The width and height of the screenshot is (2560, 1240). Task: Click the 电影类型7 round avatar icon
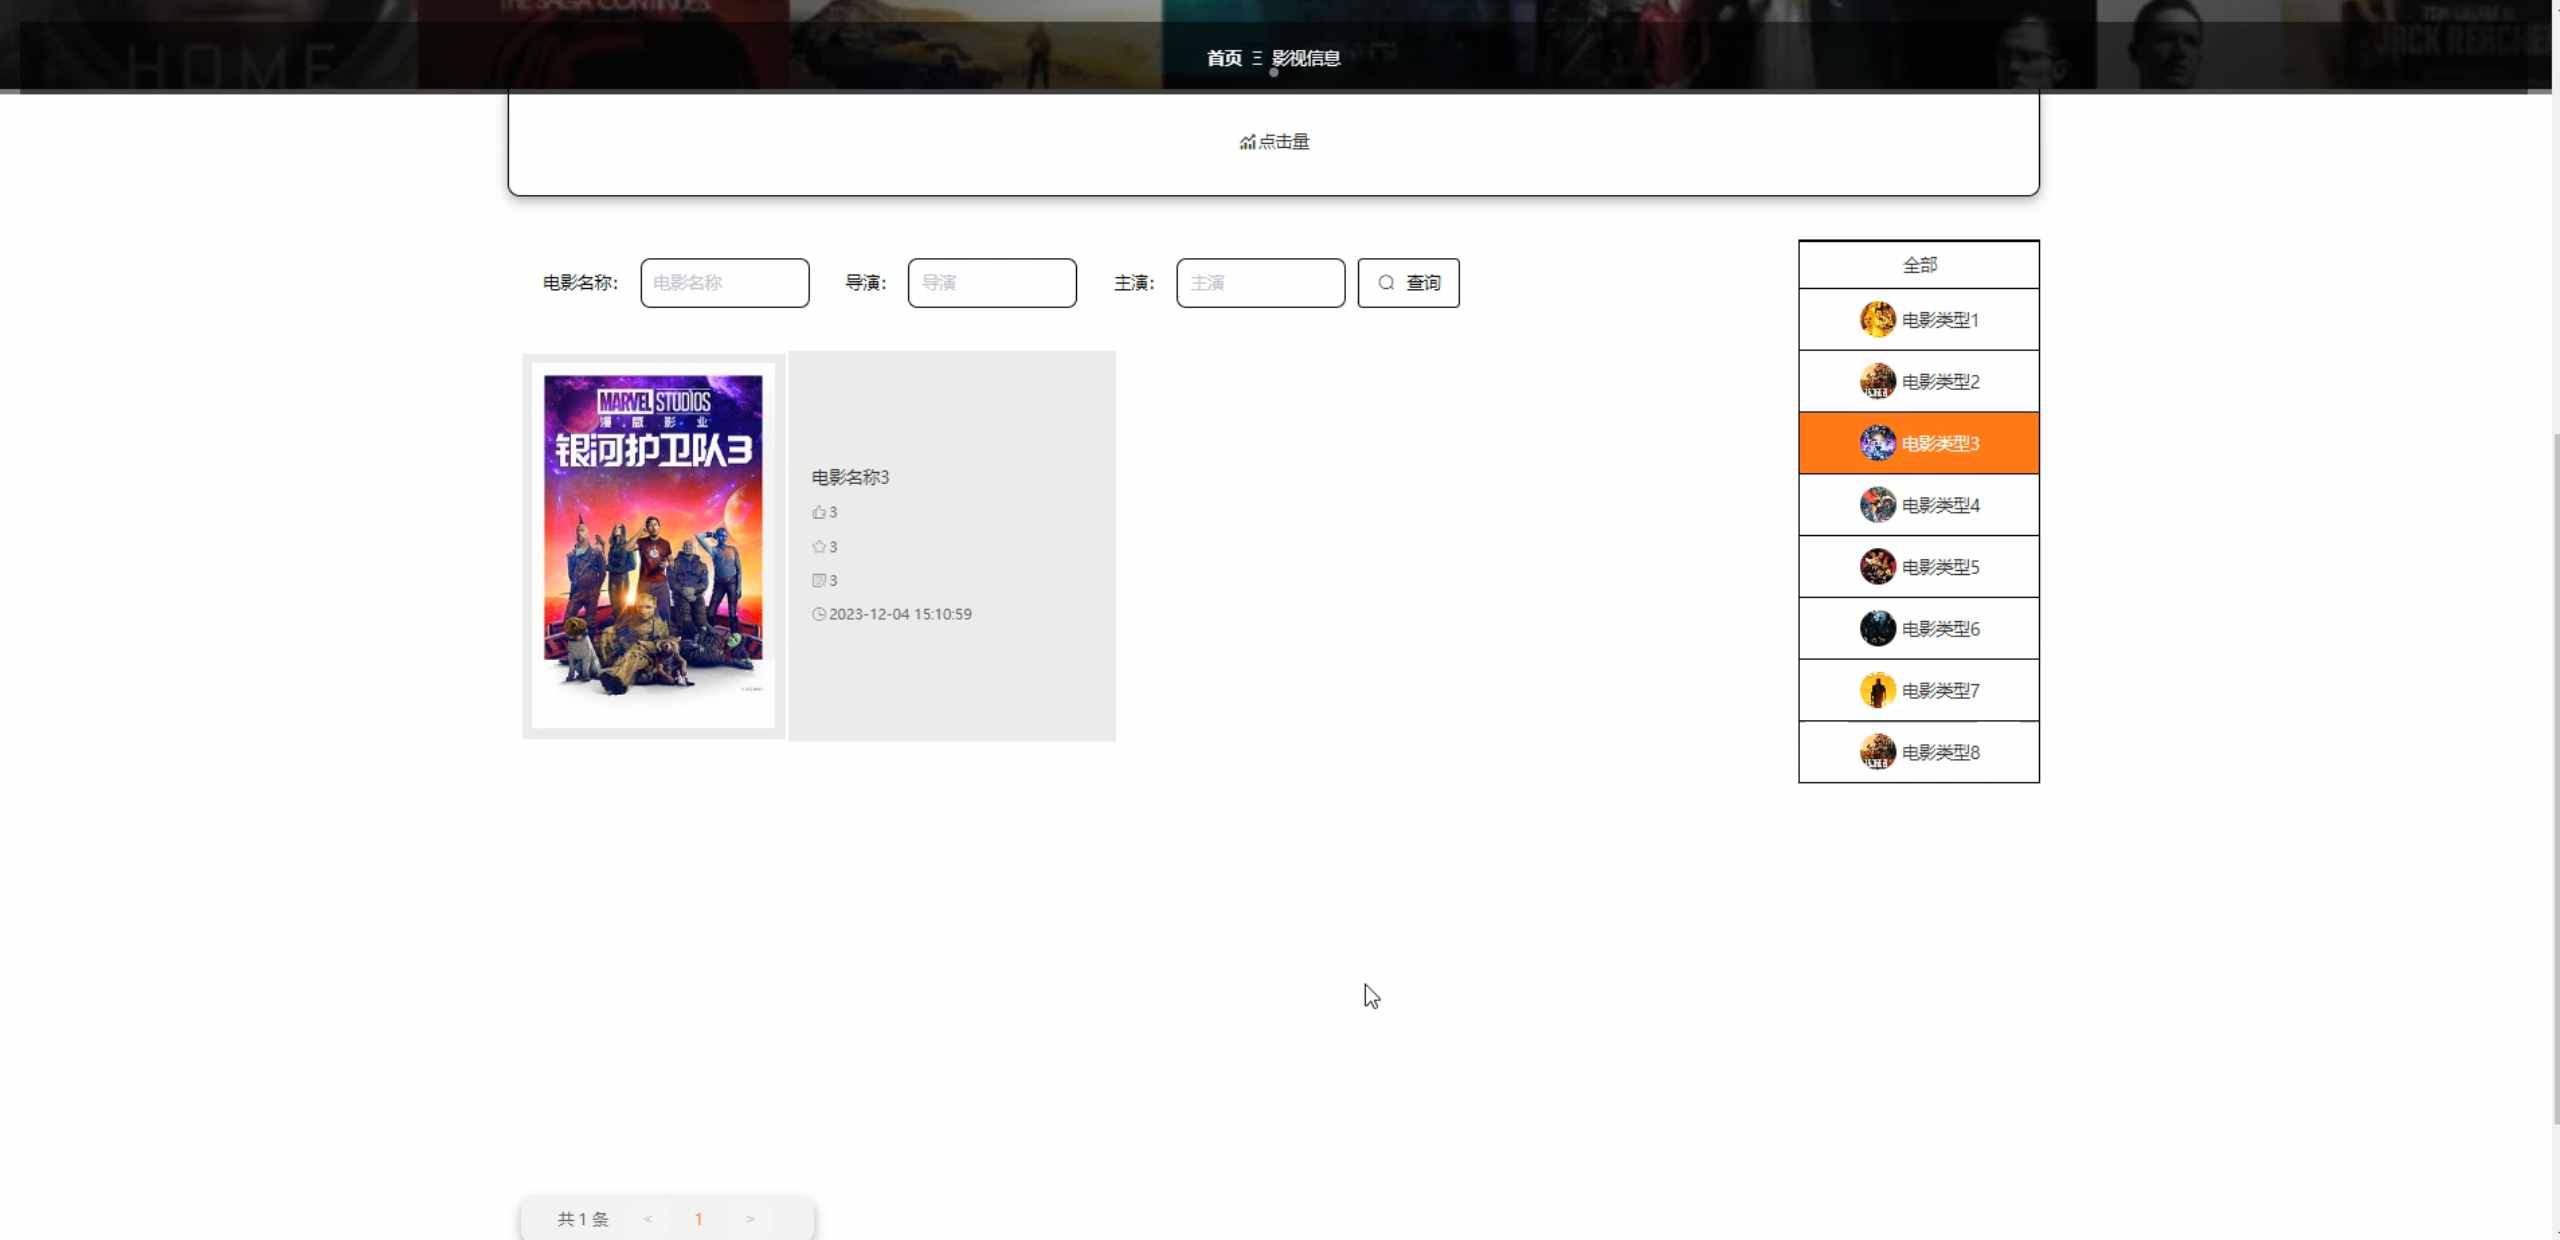(x=1877, y=690)
